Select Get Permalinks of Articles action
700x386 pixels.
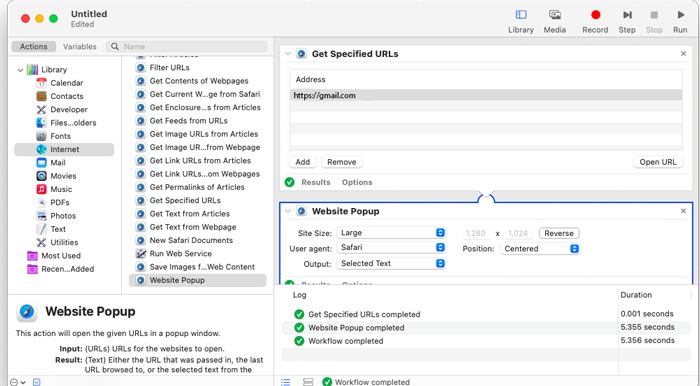pyautogui.click(x=197, y=187)
